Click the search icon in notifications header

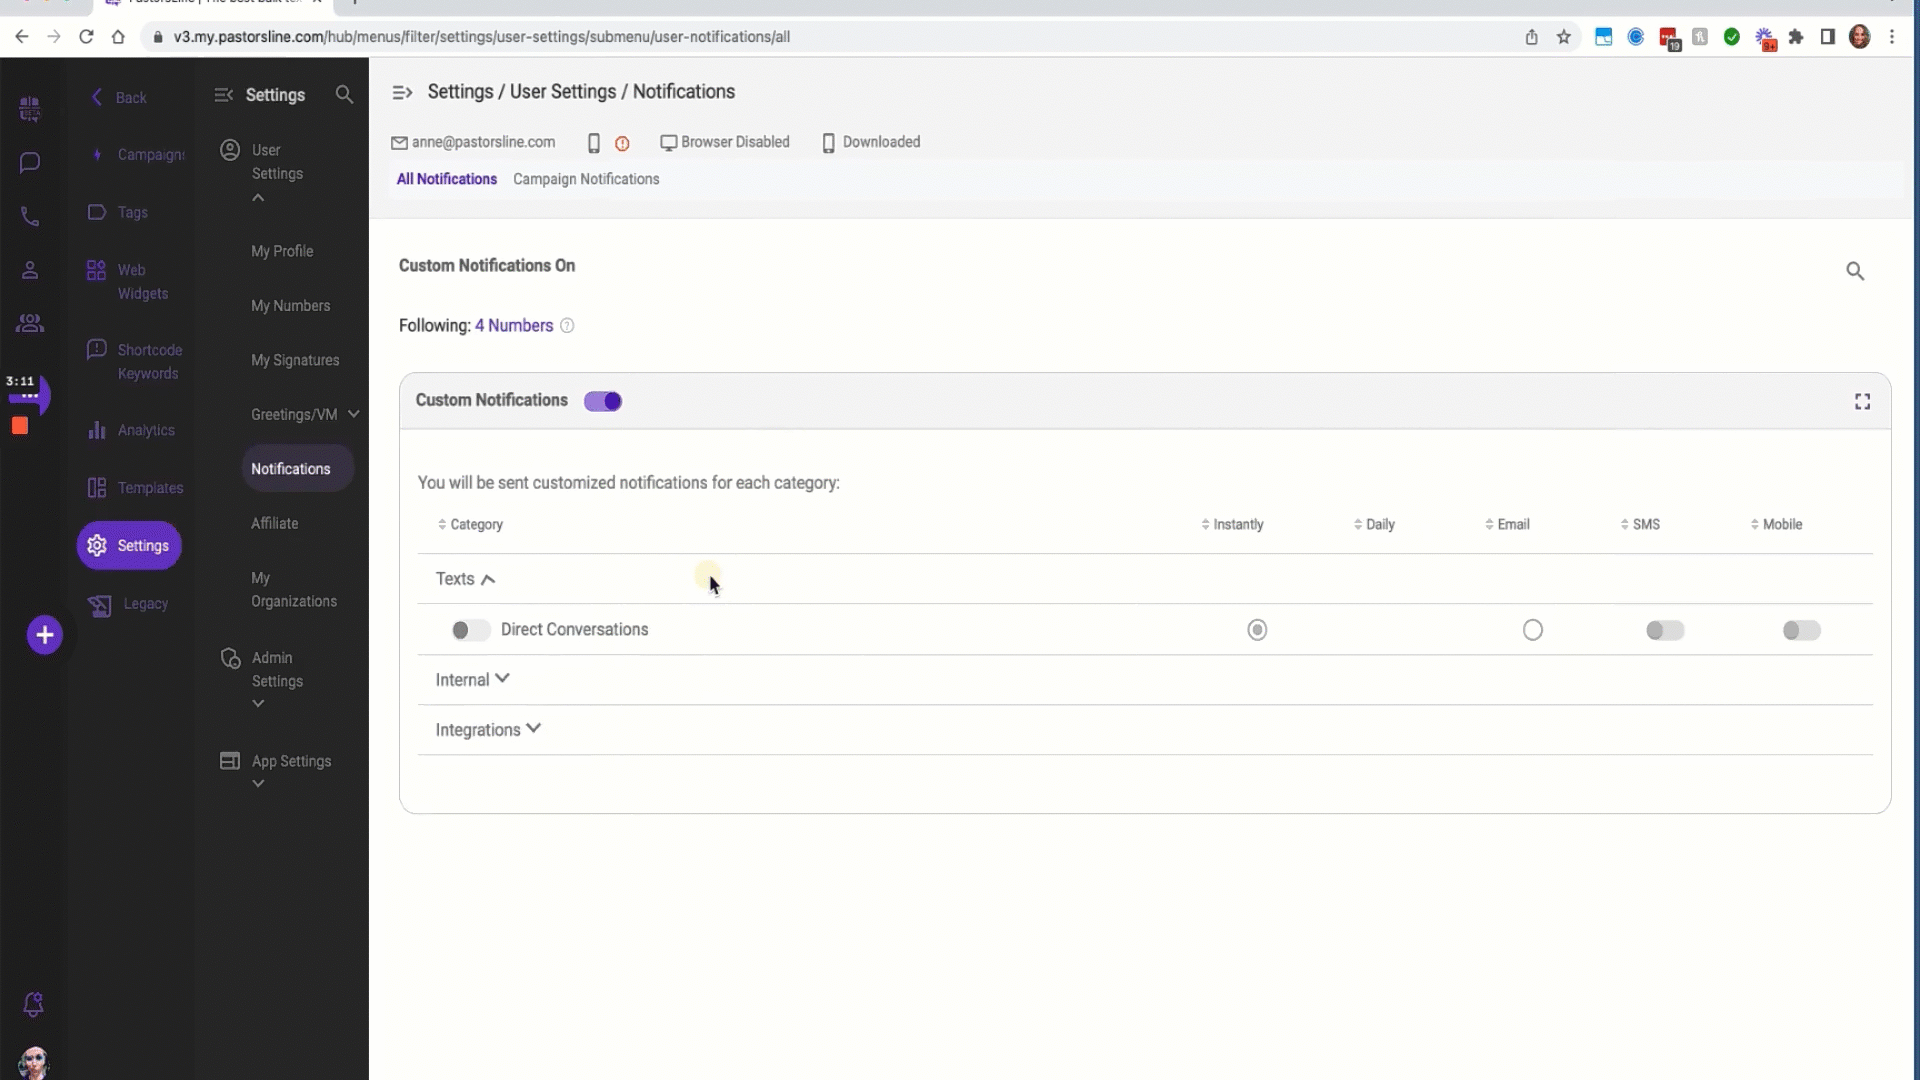point(1855,270)
